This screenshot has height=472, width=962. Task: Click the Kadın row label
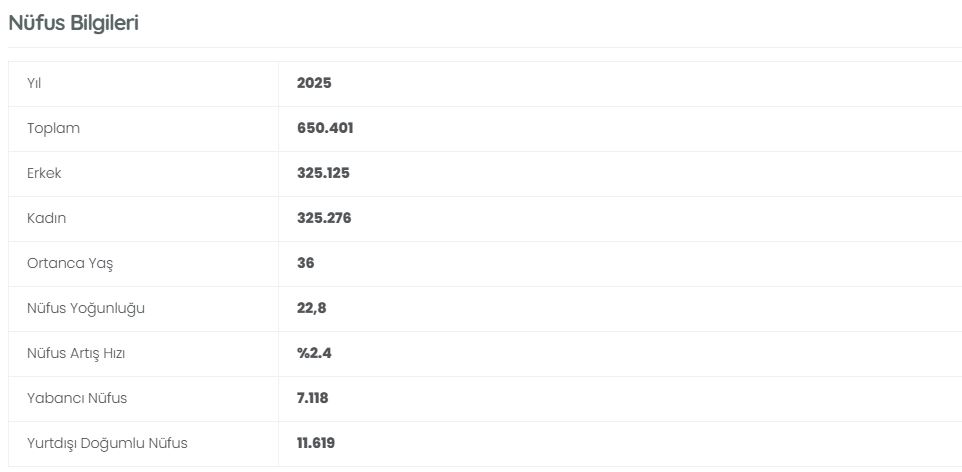[47, 218]
